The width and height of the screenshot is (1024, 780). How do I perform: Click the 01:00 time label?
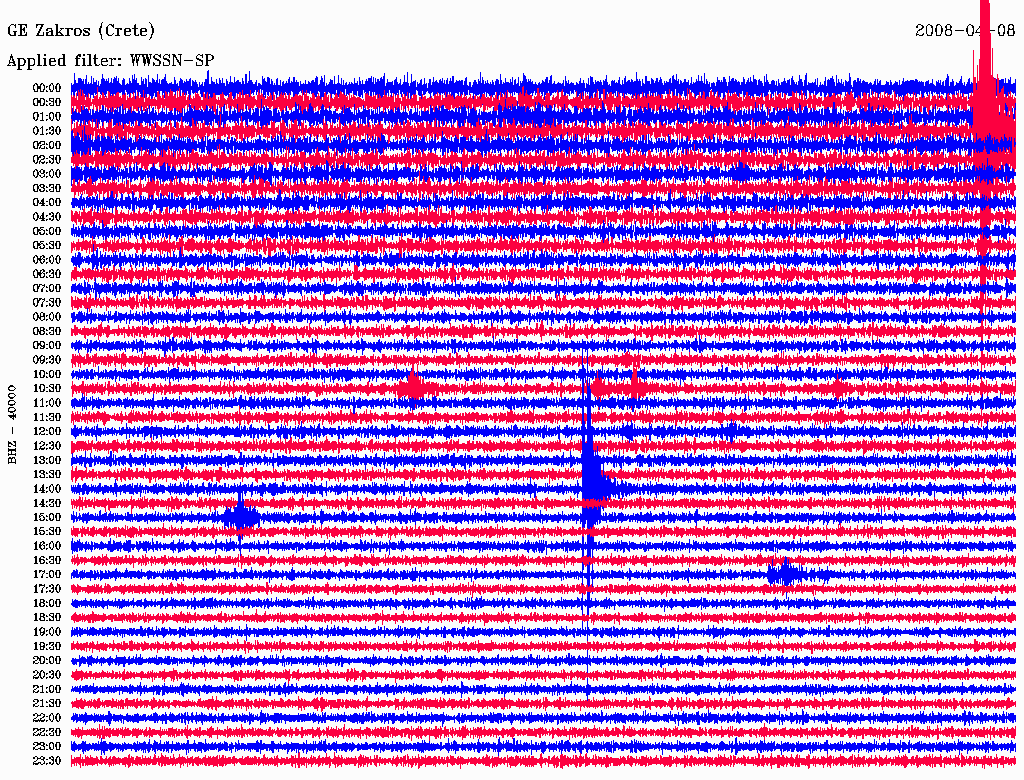(x=47, y=116)
